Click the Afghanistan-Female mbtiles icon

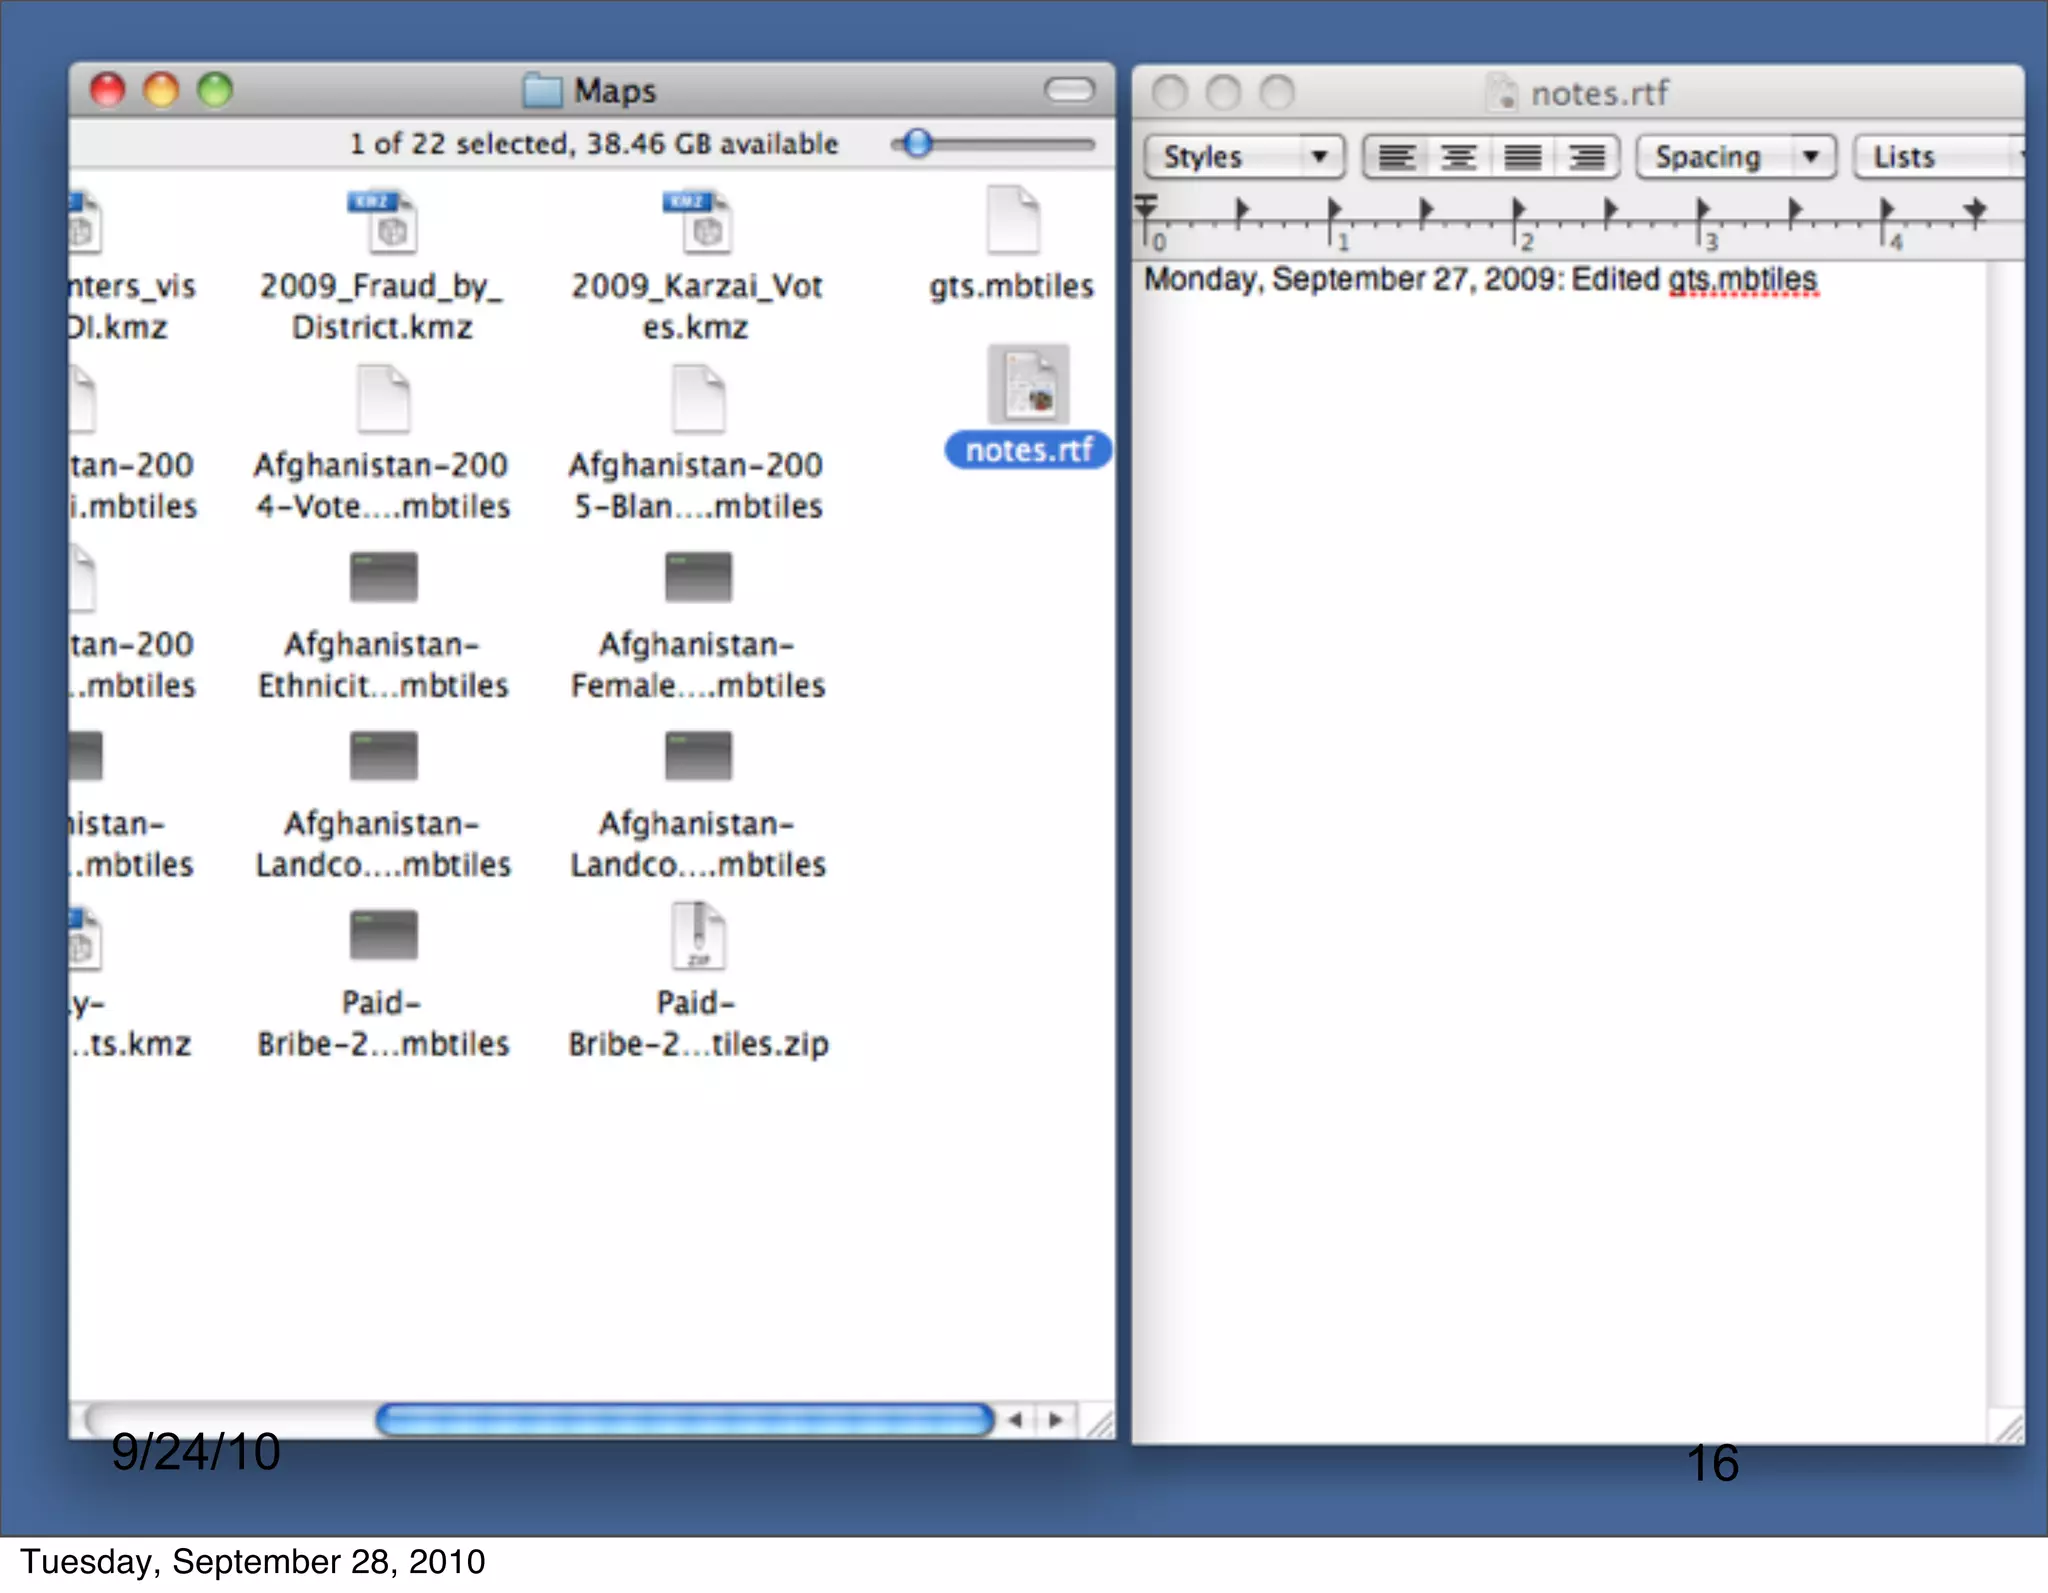698,577
